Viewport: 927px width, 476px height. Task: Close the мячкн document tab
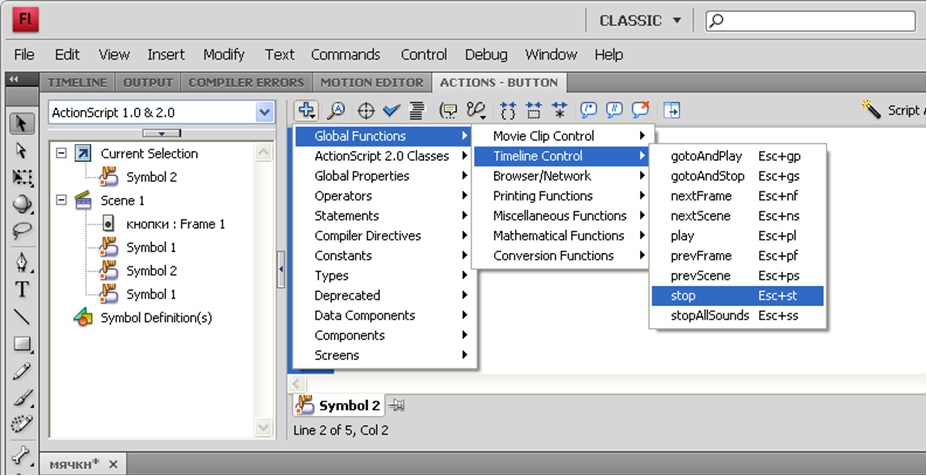[x=114, y=464]
